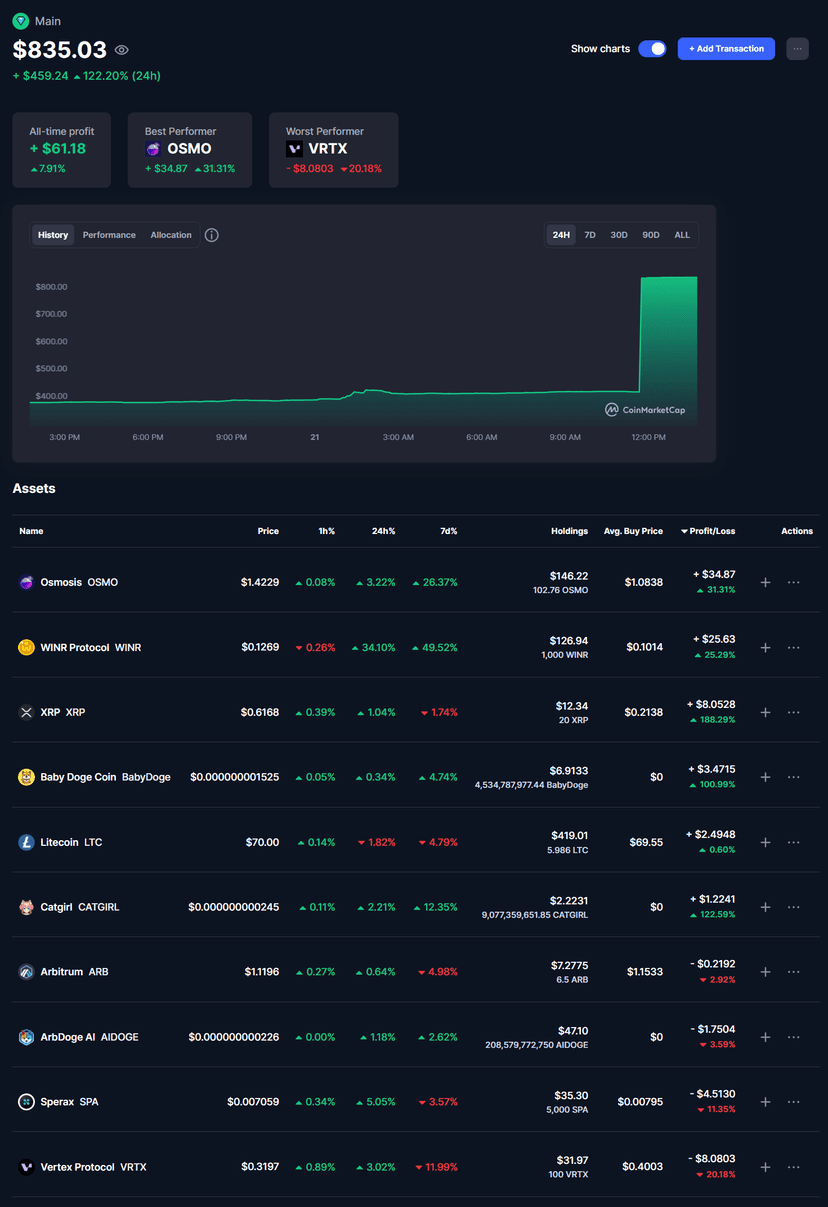The width and height of the screenshot is (828, 1207).
Task: Click the Add Transaction button
Action: pyautogui.click(x=726, y=49)
